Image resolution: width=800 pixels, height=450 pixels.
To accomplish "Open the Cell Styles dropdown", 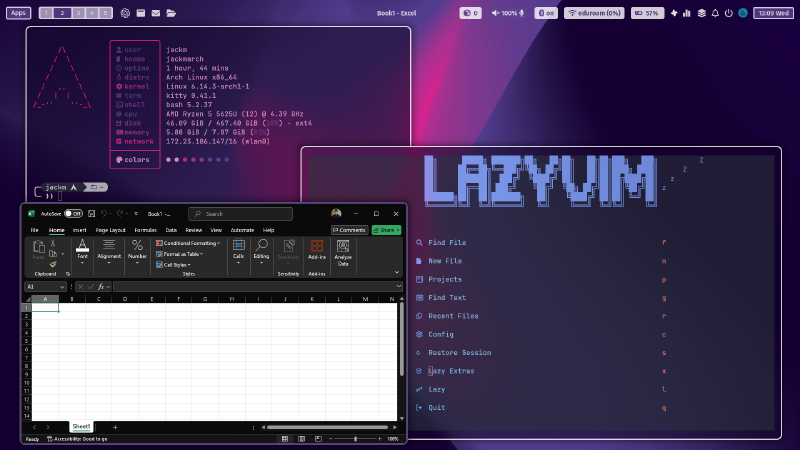I will pyautogui.click(x=173, y=265).
